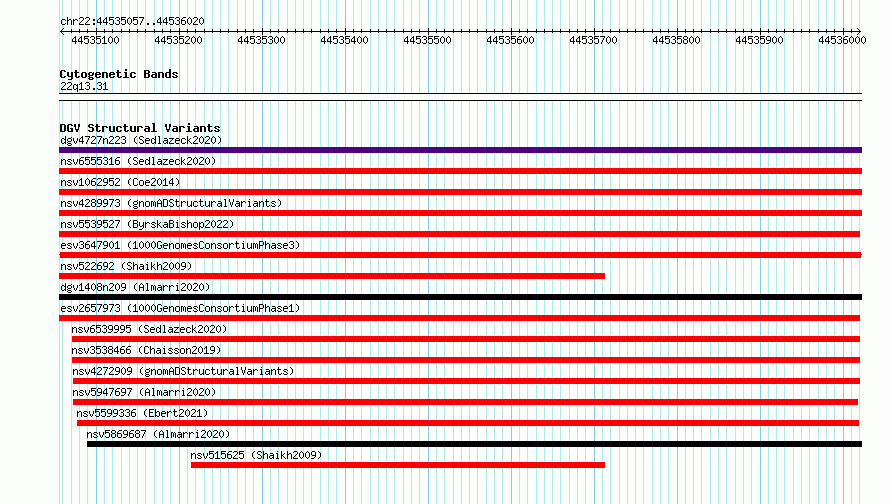Open nsv3538466 (Chaisson2019) variant label

[x=146, y=350]
